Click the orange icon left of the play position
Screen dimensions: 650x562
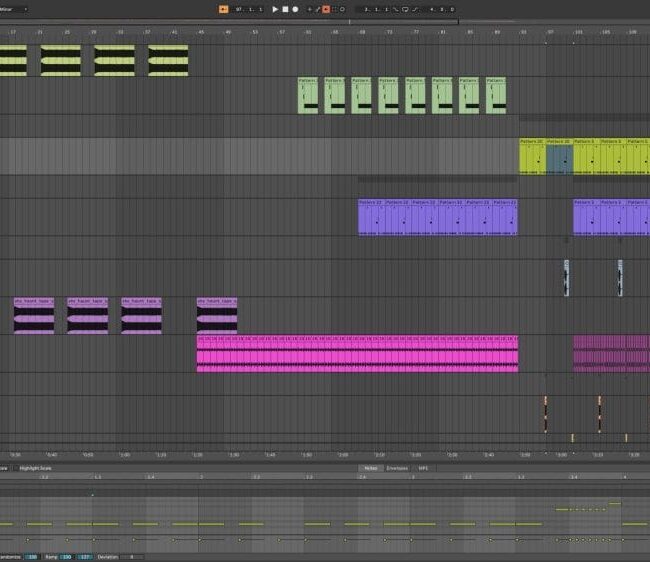coord(223,9)
